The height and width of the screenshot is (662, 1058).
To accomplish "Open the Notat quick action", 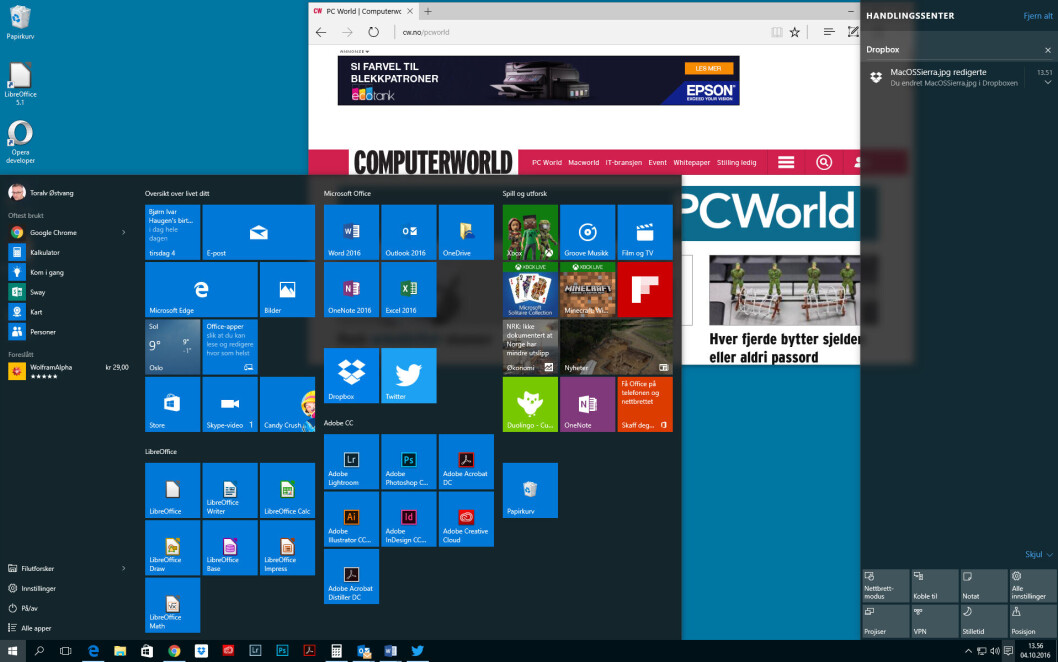I will 983,586.
